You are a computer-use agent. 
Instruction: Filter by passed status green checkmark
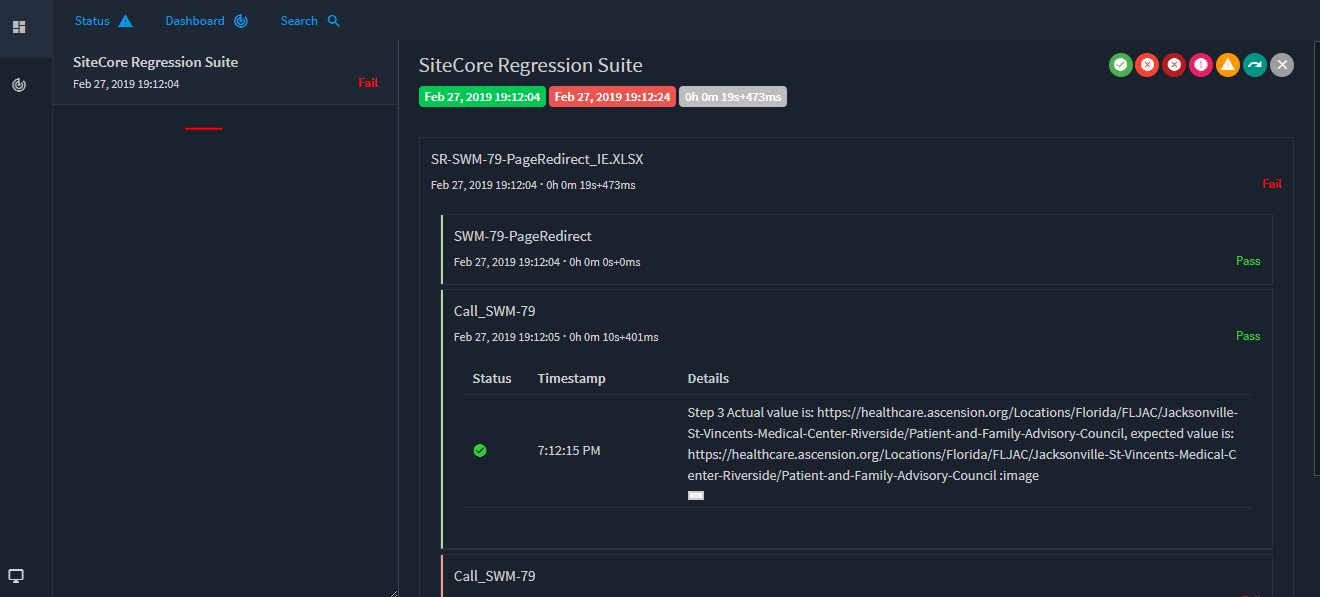[x=1121, y=65]
